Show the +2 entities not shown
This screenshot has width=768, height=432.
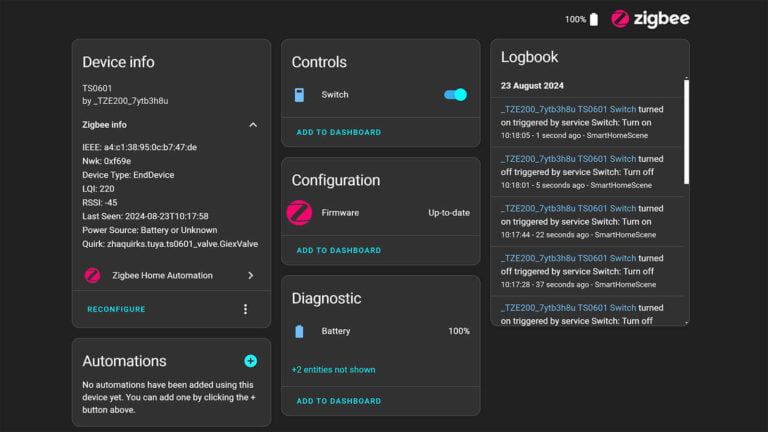pos(333,370)
